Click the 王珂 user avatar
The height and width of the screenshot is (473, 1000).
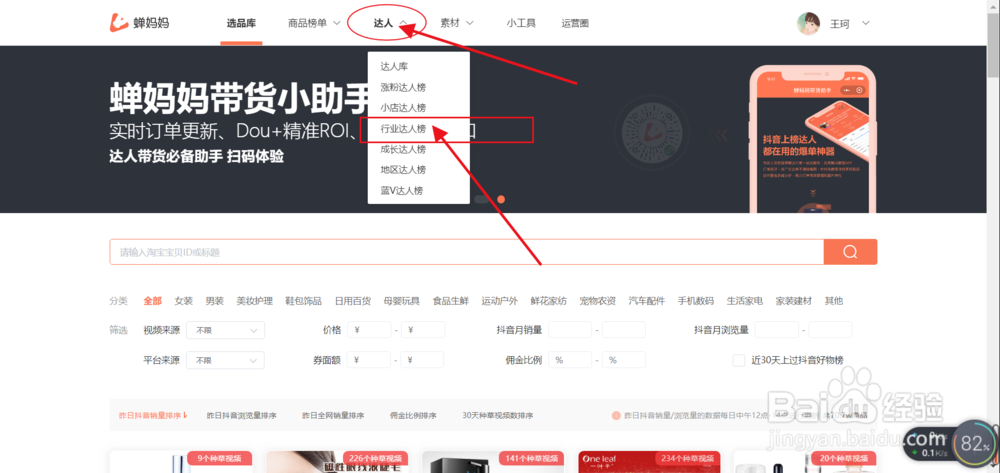808,24
